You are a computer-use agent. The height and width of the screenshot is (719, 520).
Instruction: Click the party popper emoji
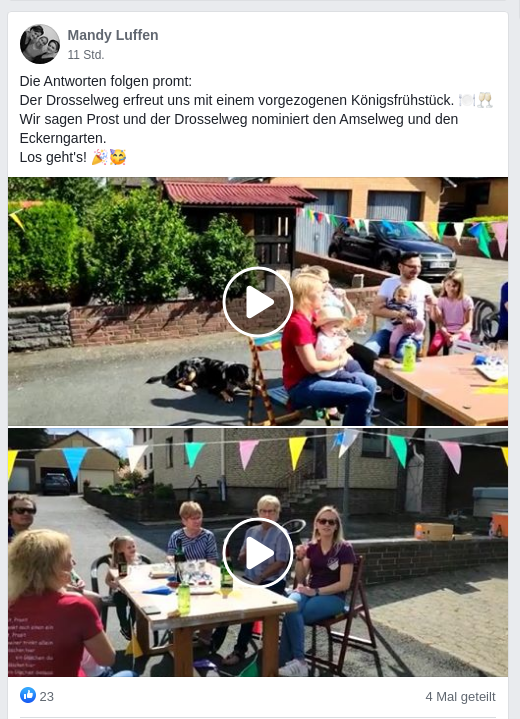(x=100, y=157)
